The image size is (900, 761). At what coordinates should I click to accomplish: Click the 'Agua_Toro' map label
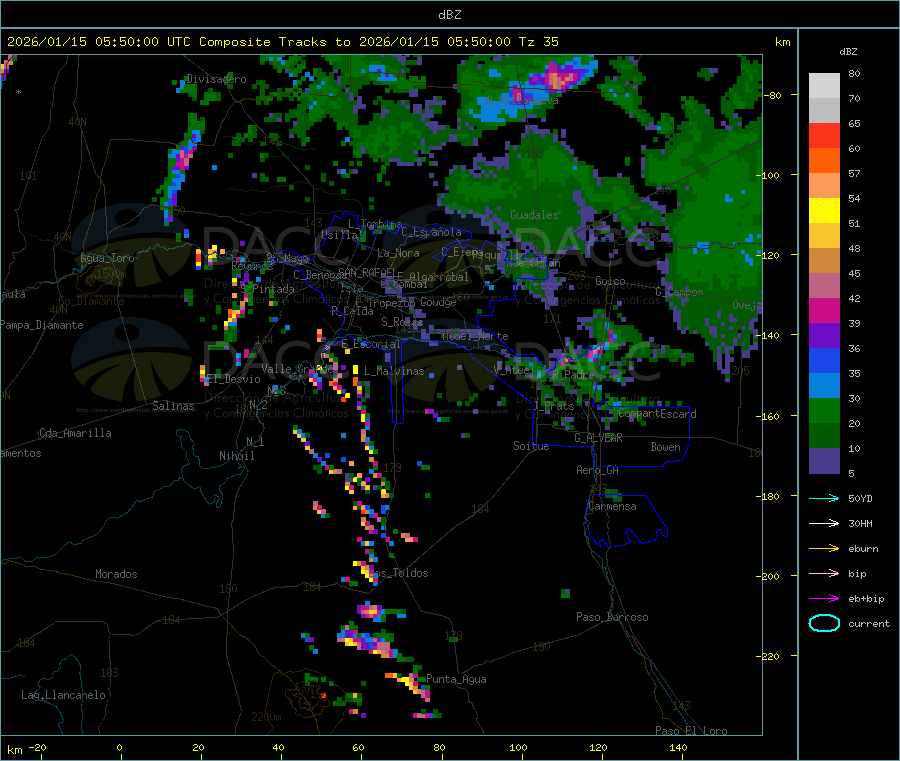[x=107, y=258]
